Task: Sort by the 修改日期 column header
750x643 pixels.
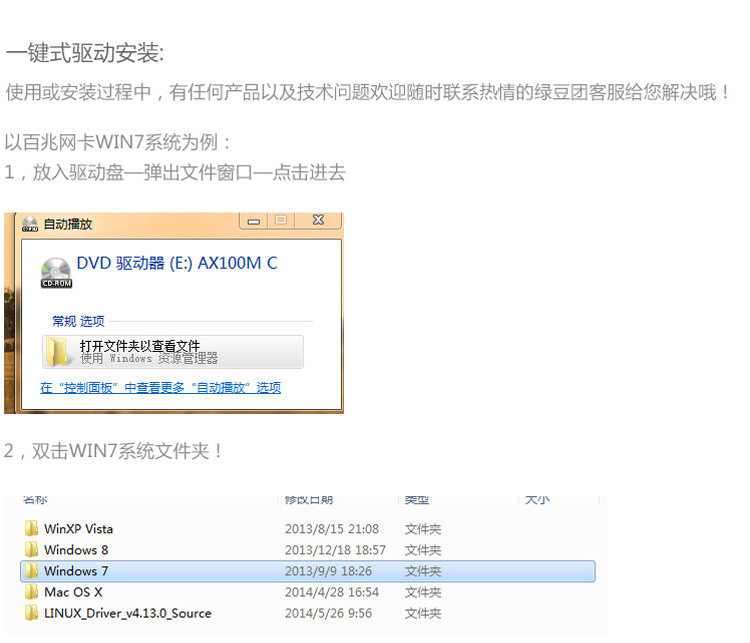Action: (x=309, y=499)
